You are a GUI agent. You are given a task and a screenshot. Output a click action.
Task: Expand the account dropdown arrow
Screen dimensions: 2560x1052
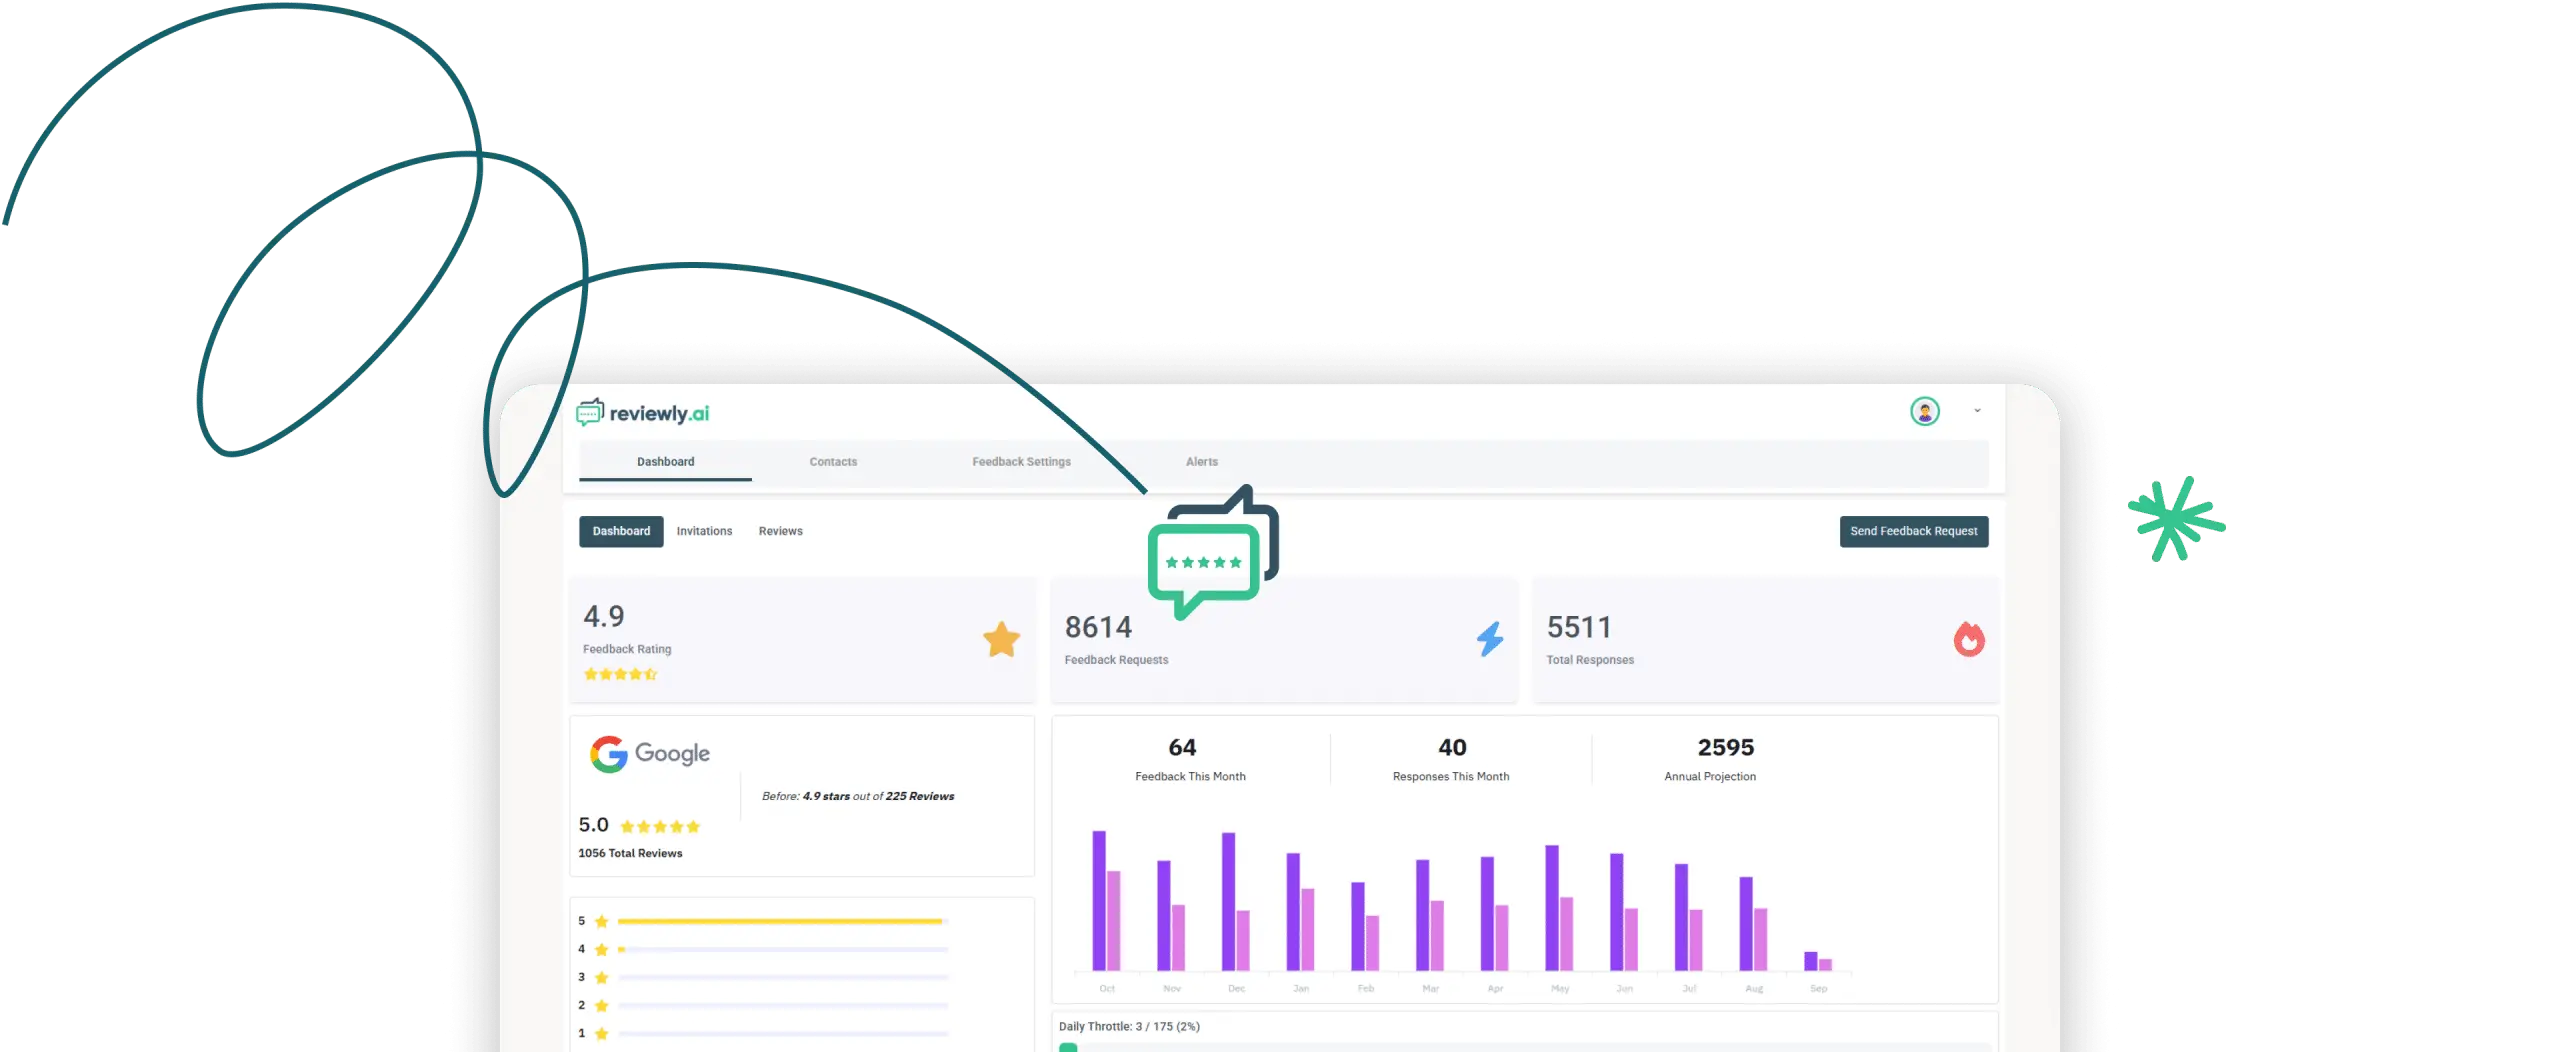click(1977, 411)
